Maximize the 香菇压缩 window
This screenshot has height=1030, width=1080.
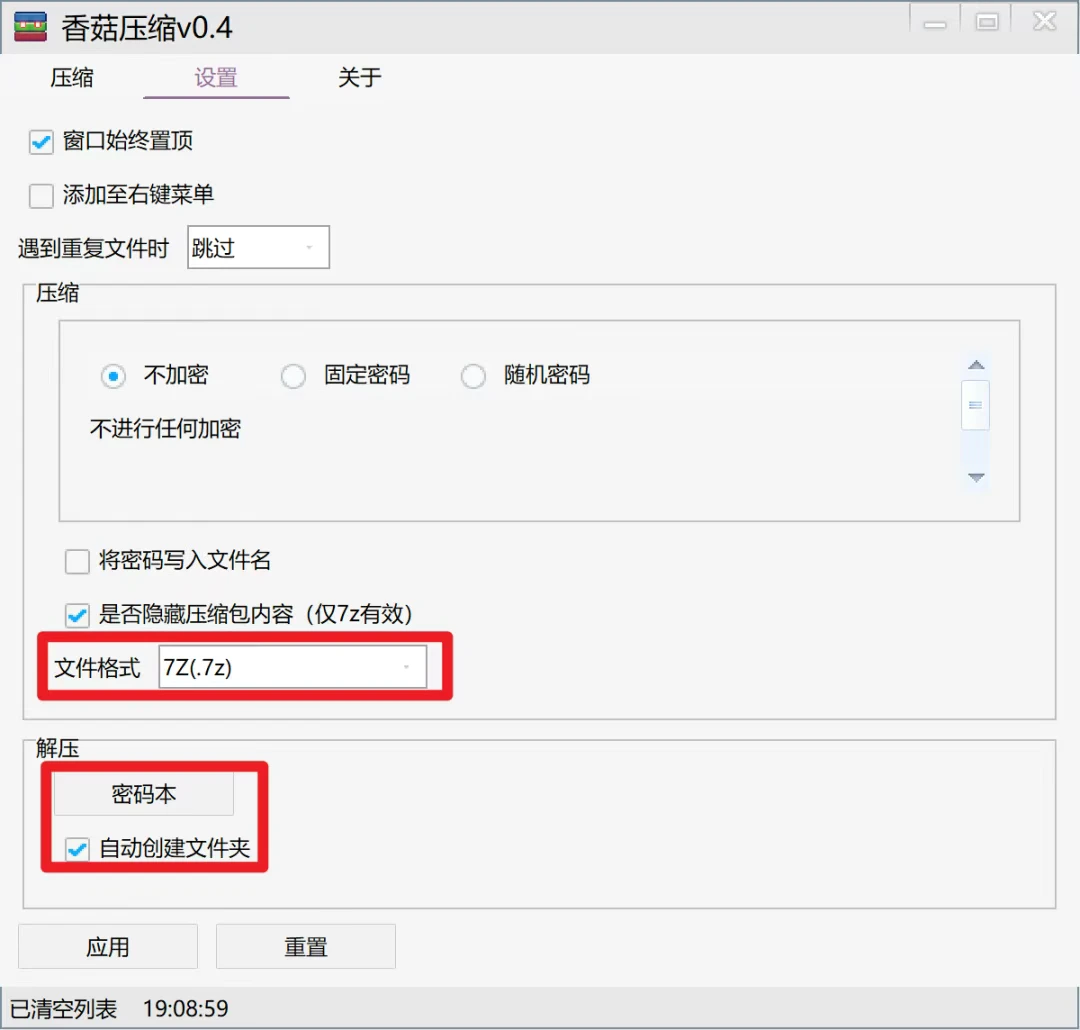pos(987,23)
